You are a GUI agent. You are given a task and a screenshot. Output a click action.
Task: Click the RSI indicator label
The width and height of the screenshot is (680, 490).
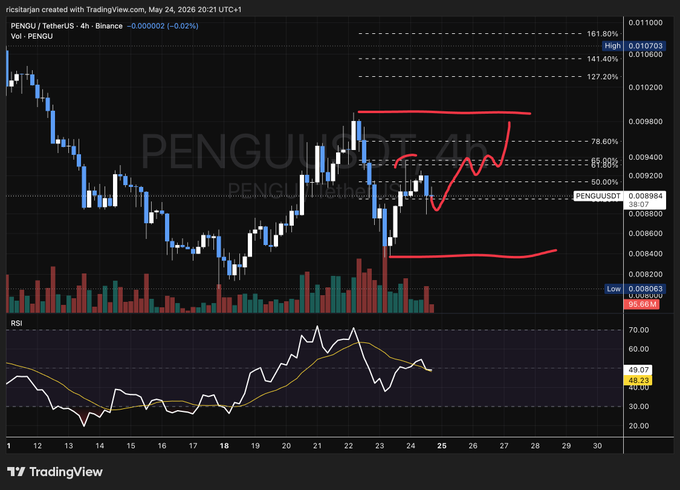(16, 323)
